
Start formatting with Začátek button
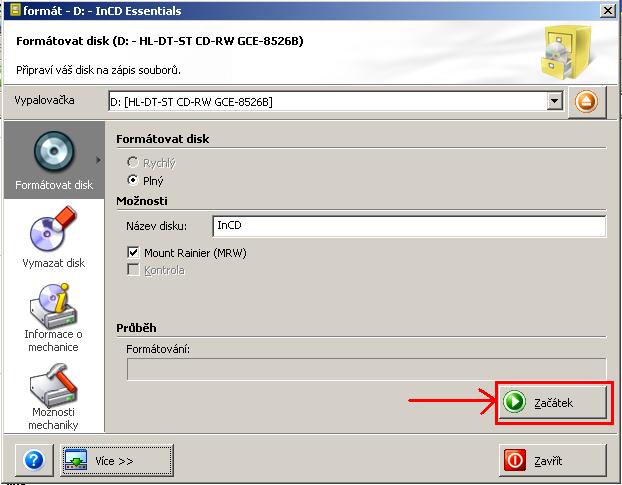(553, 402)
